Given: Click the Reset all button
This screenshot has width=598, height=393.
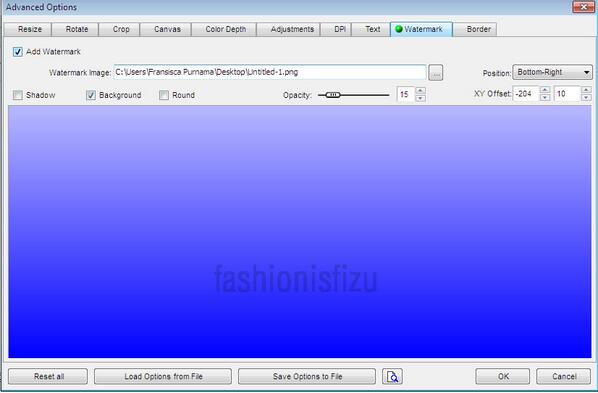Looking at the screenshot, I should point(48,377).
